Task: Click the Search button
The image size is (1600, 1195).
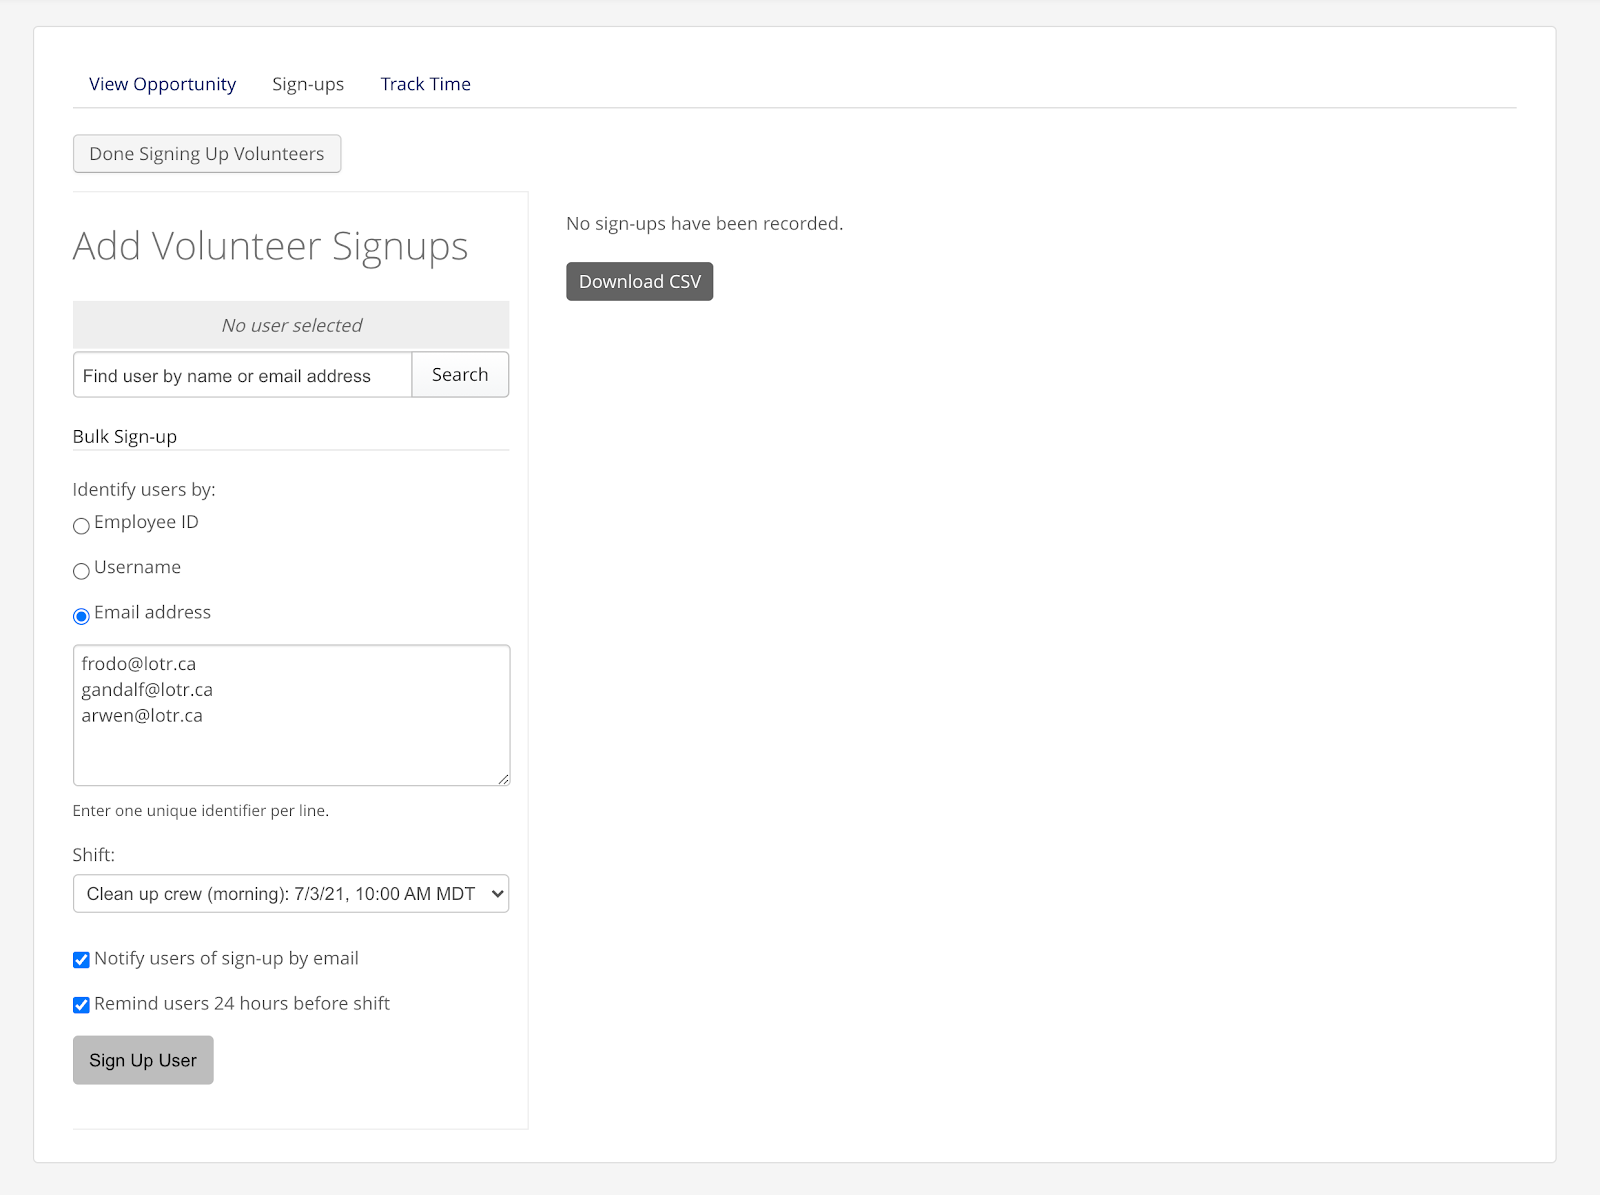Action: [x=460, y=375]
